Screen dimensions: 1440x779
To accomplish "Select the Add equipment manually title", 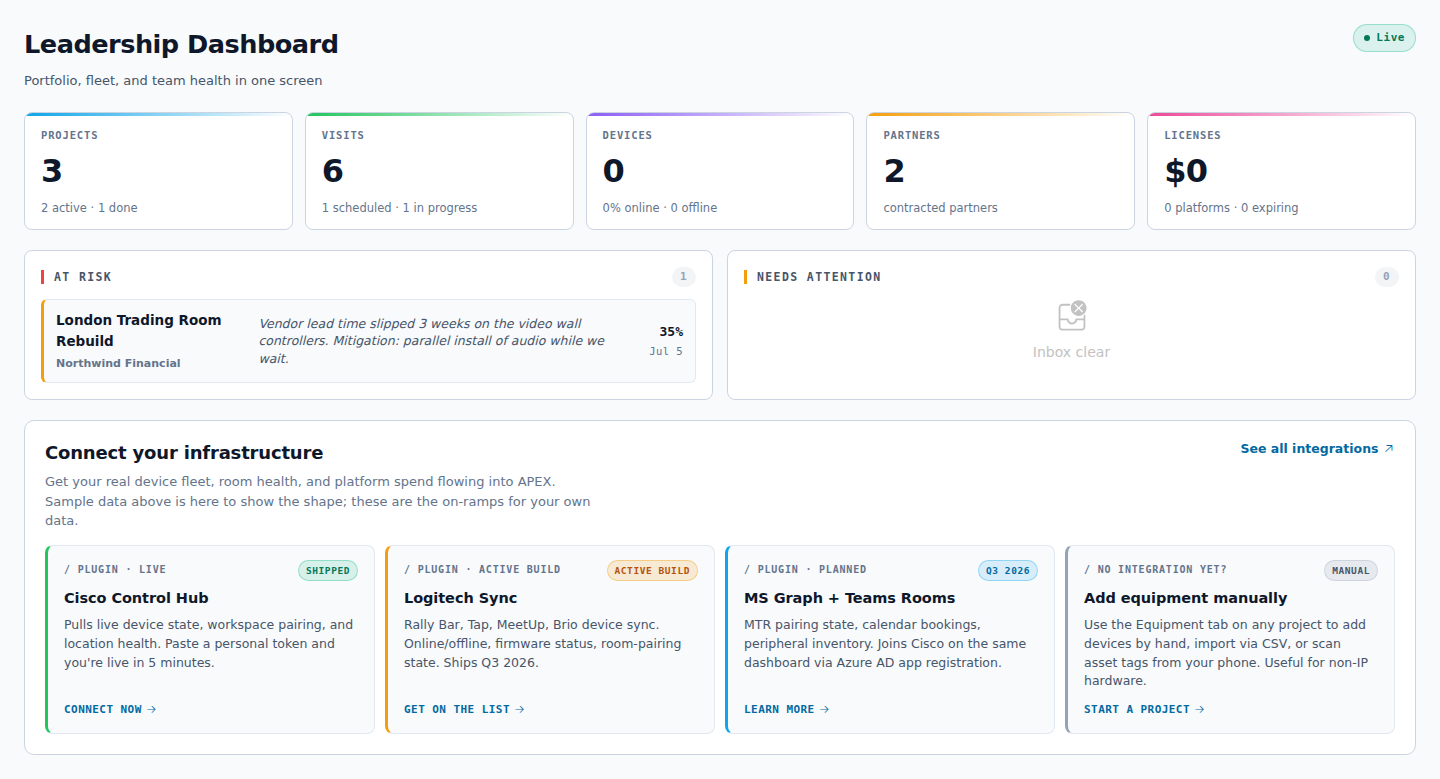I will [x=1185, y=598].
